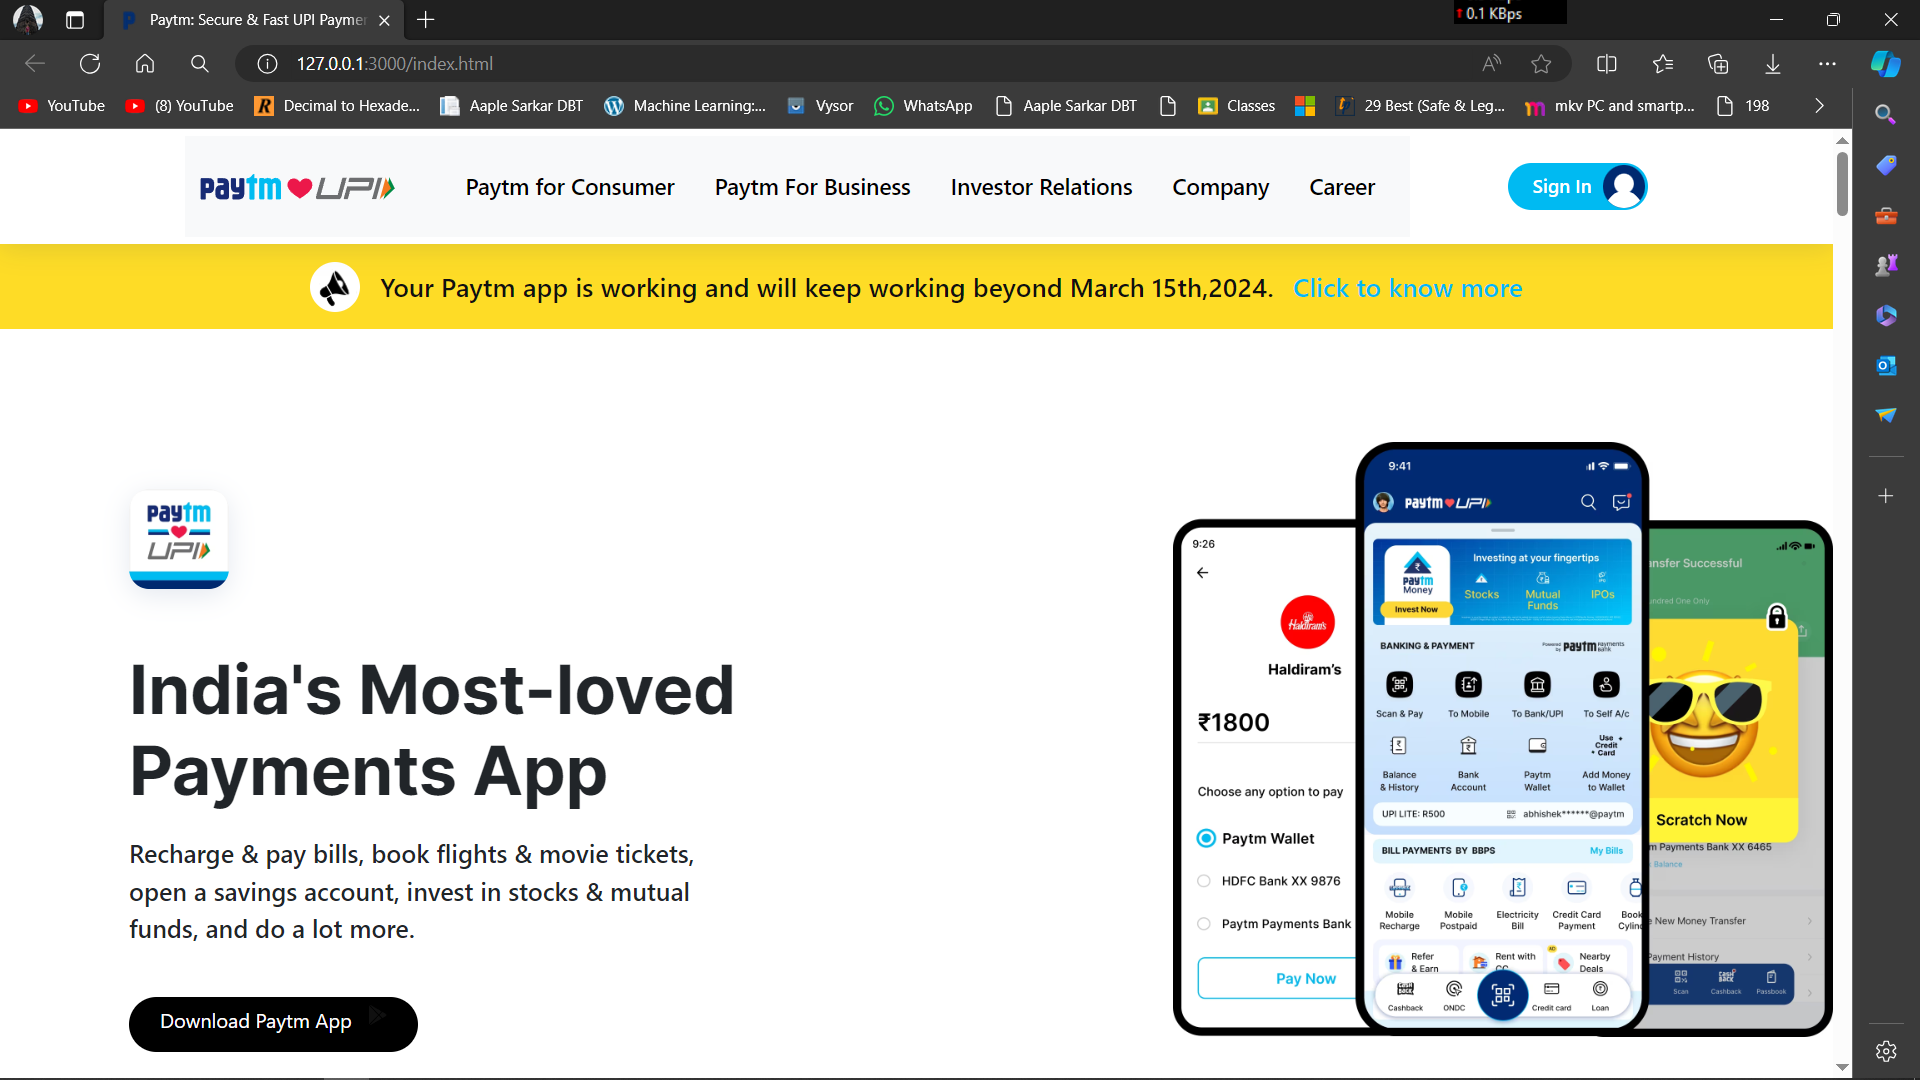This screenshot has width=1920, height=1080.
Task: Select the Paytm Wallet radio option
Action: click(1206, 839)
